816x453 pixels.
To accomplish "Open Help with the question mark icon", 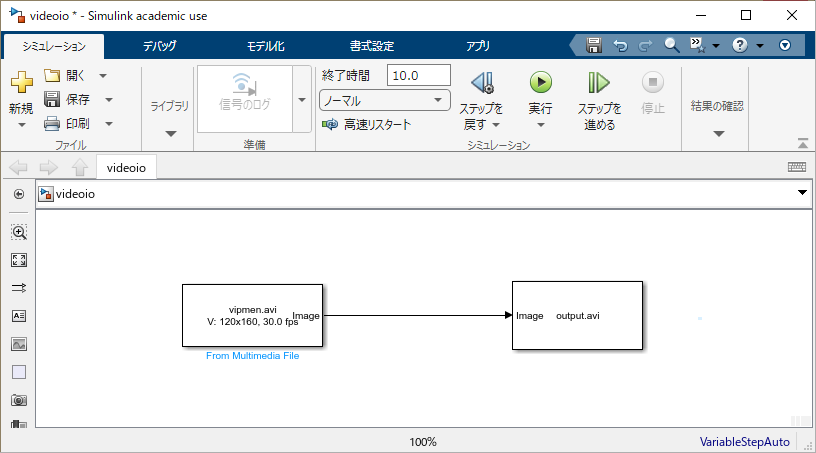I will [x=740, y=45].
